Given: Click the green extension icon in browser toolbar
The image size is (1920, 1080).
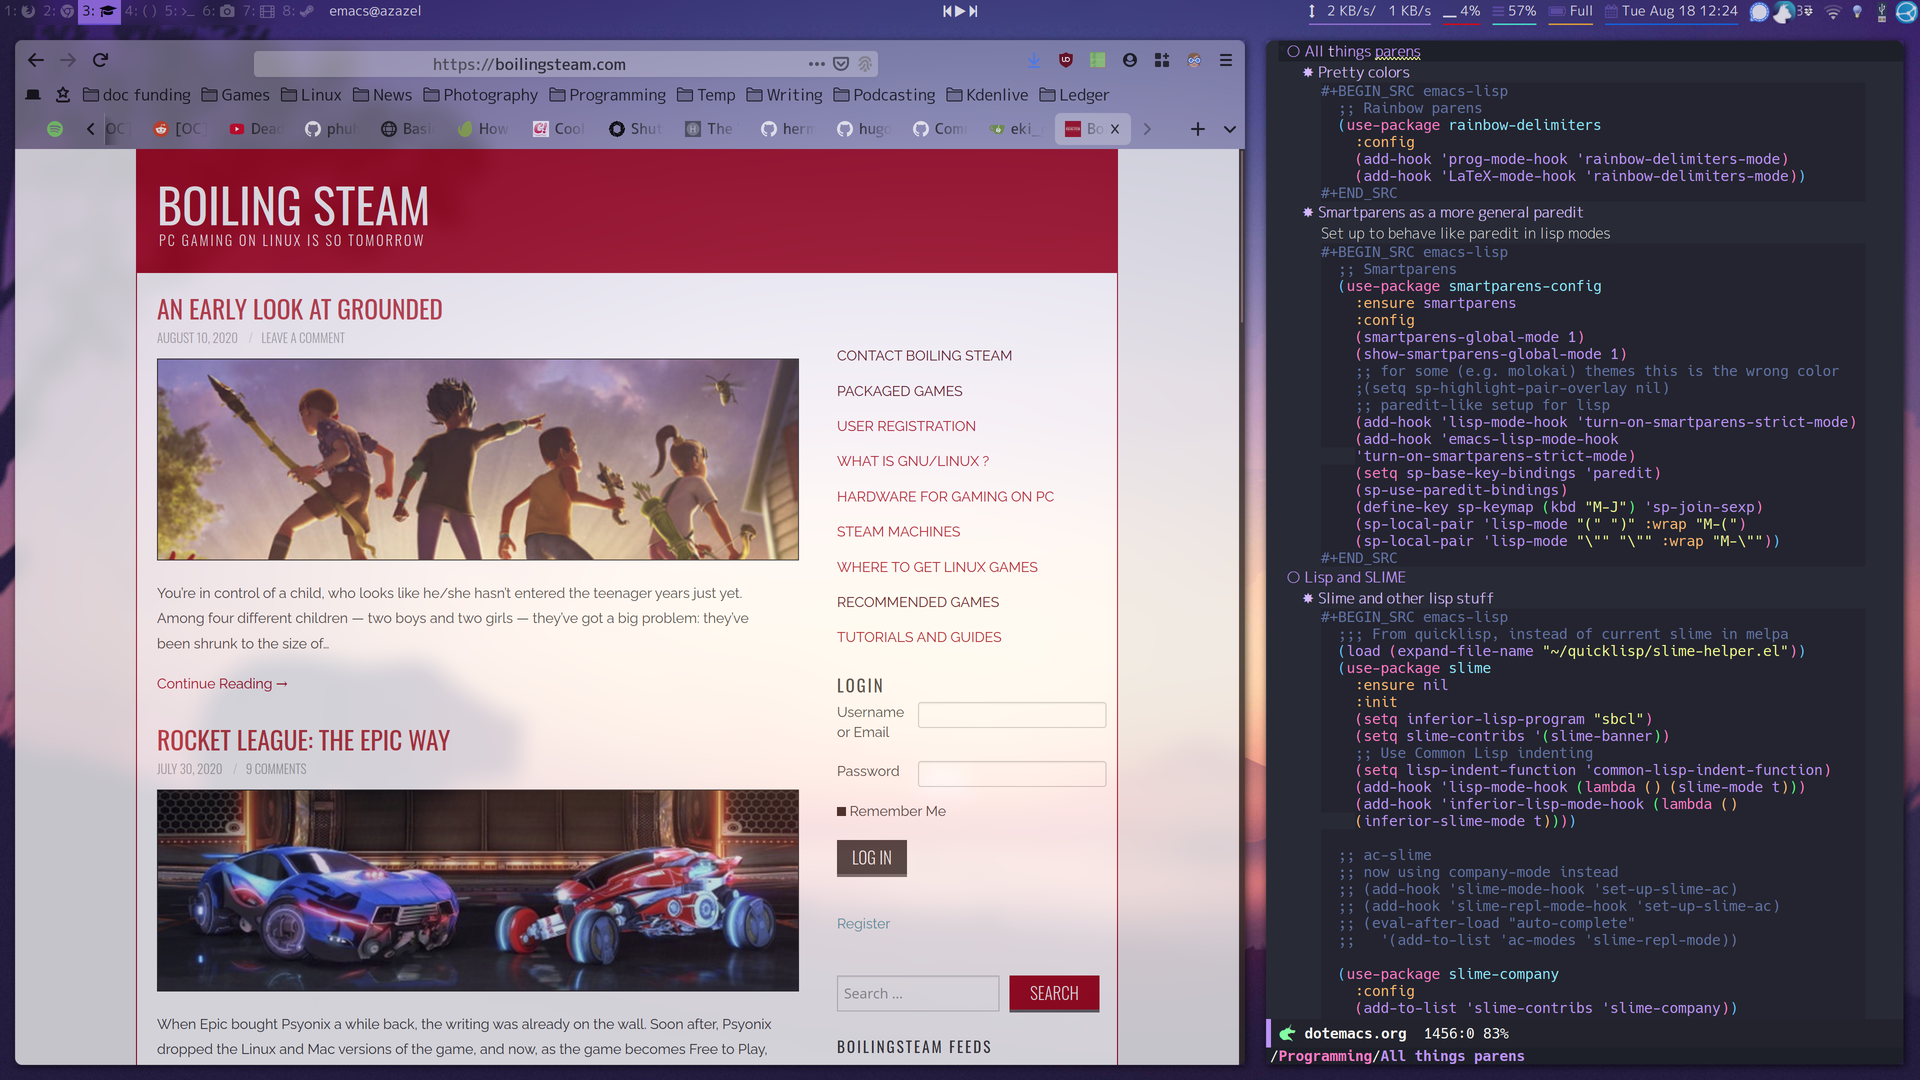Looking at the screenshot, I should coord(1098,60).
